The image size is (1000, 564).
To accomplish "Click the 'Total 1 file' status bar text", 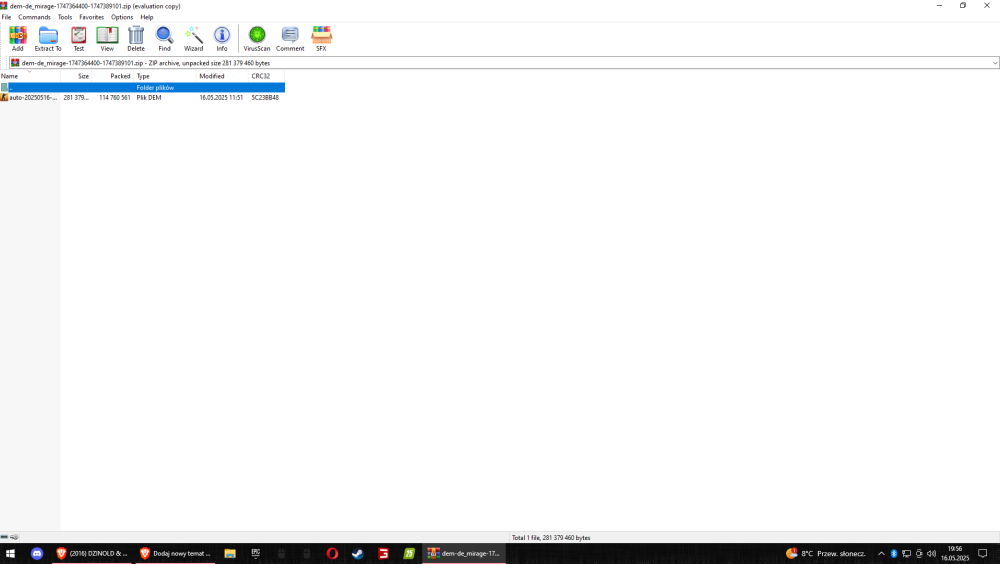I will click(551, 537).
